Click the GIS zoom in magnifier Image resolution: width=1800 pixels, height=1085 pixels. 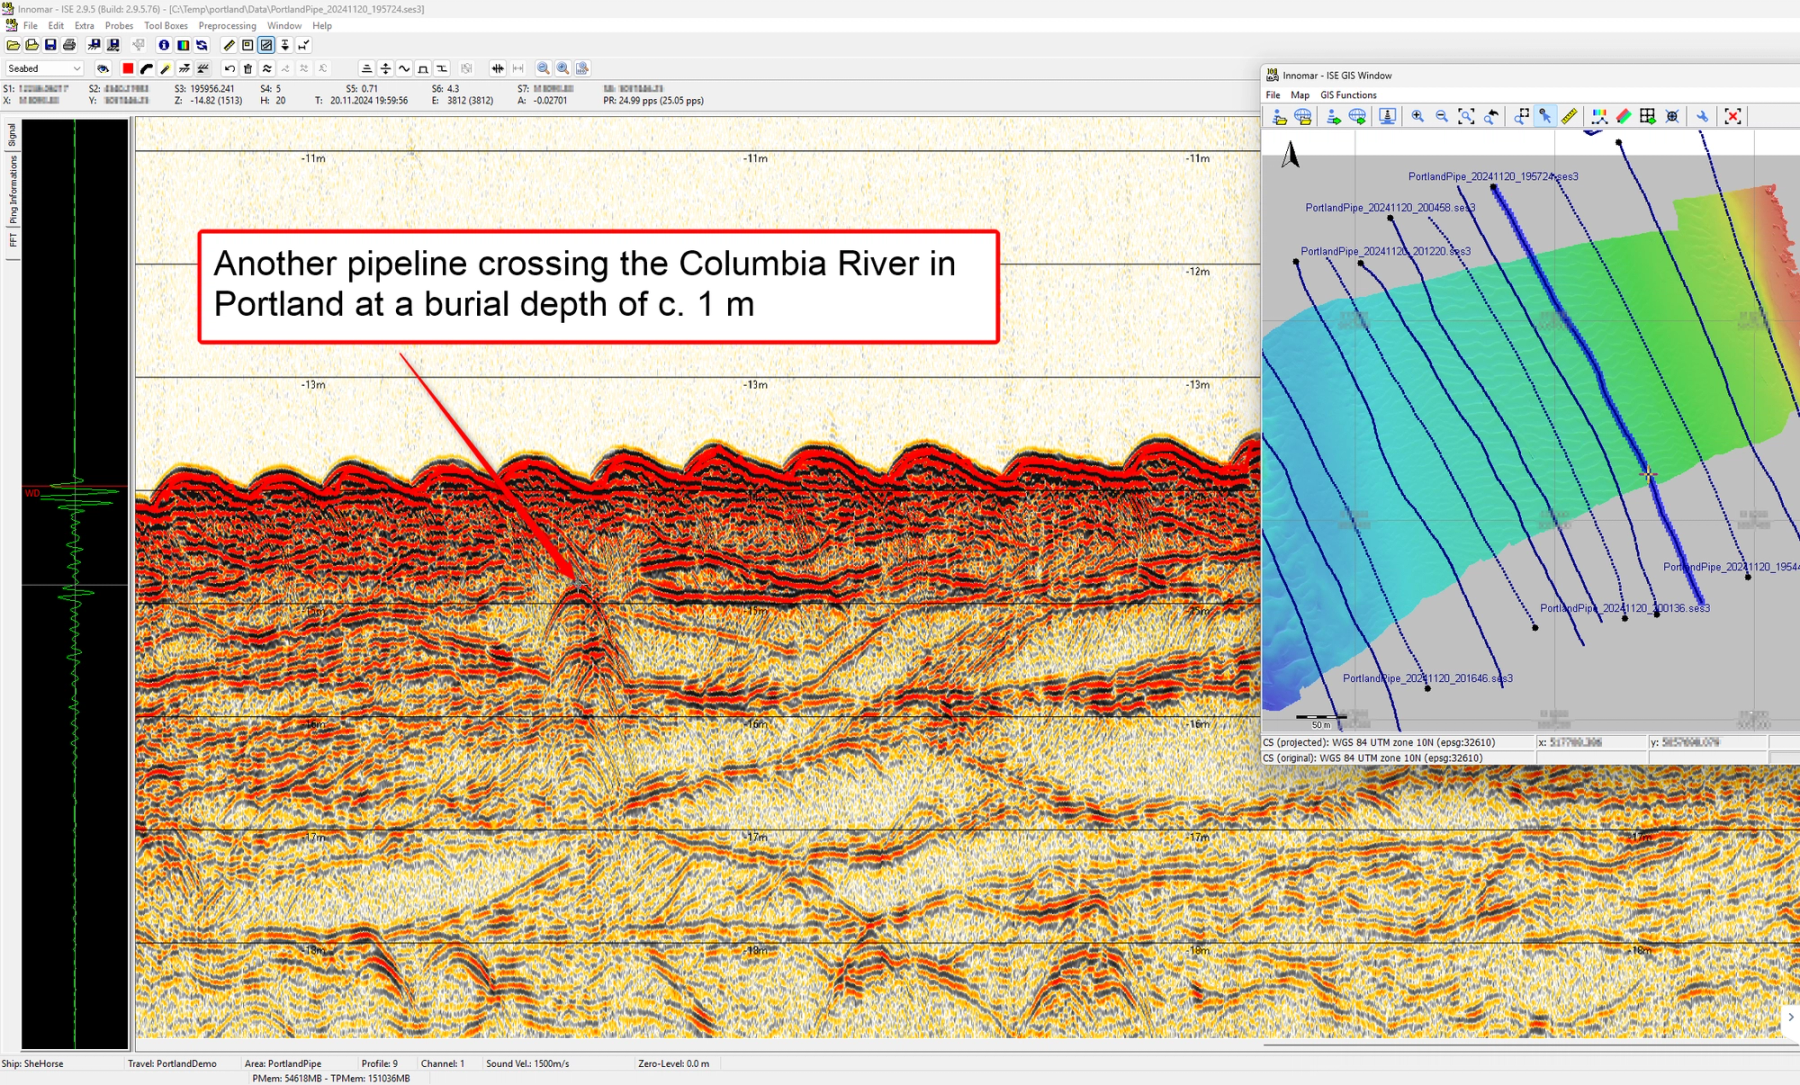pos(1417,116)
